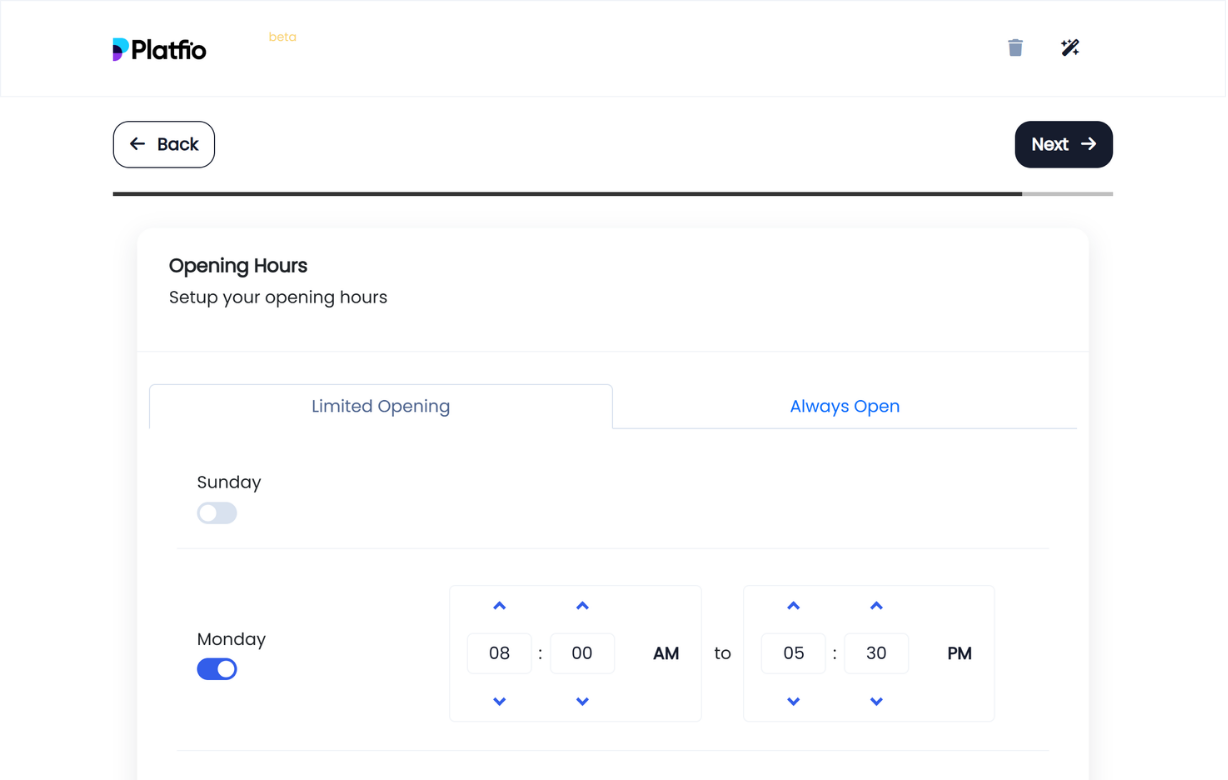This screenshot has height=780, width=1228.
Task: Increase Monday opening minutes with up arrow
Action: point(582,606)
